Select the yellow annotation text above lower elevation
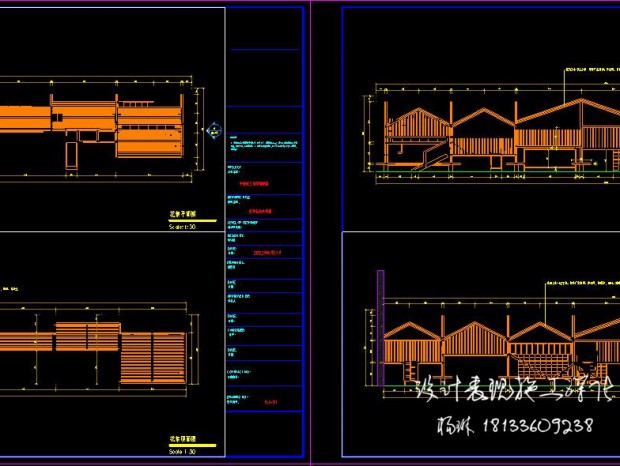 coord(580,284)
